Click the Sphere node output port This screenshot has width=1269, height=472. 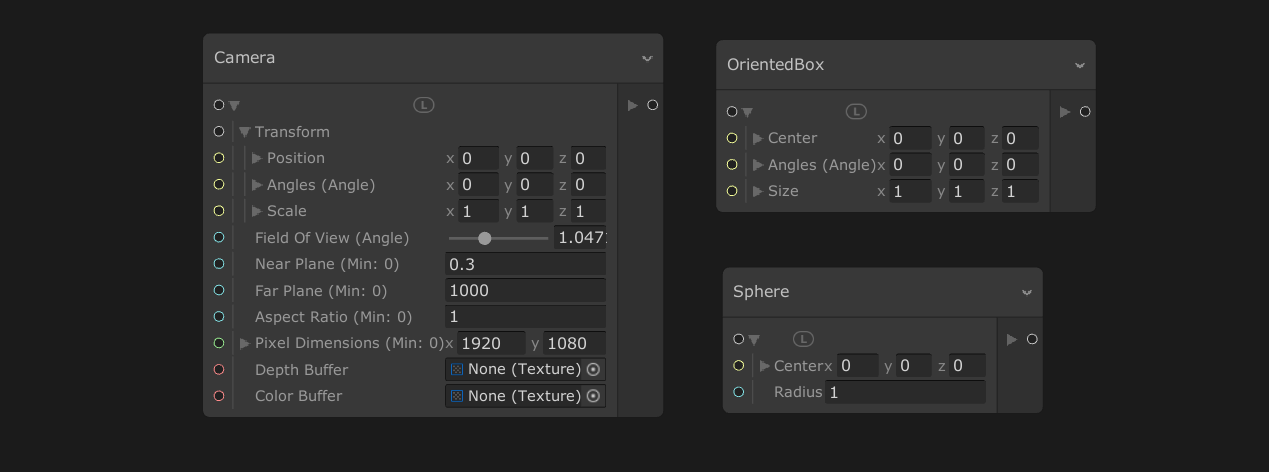click(1032, 339)
